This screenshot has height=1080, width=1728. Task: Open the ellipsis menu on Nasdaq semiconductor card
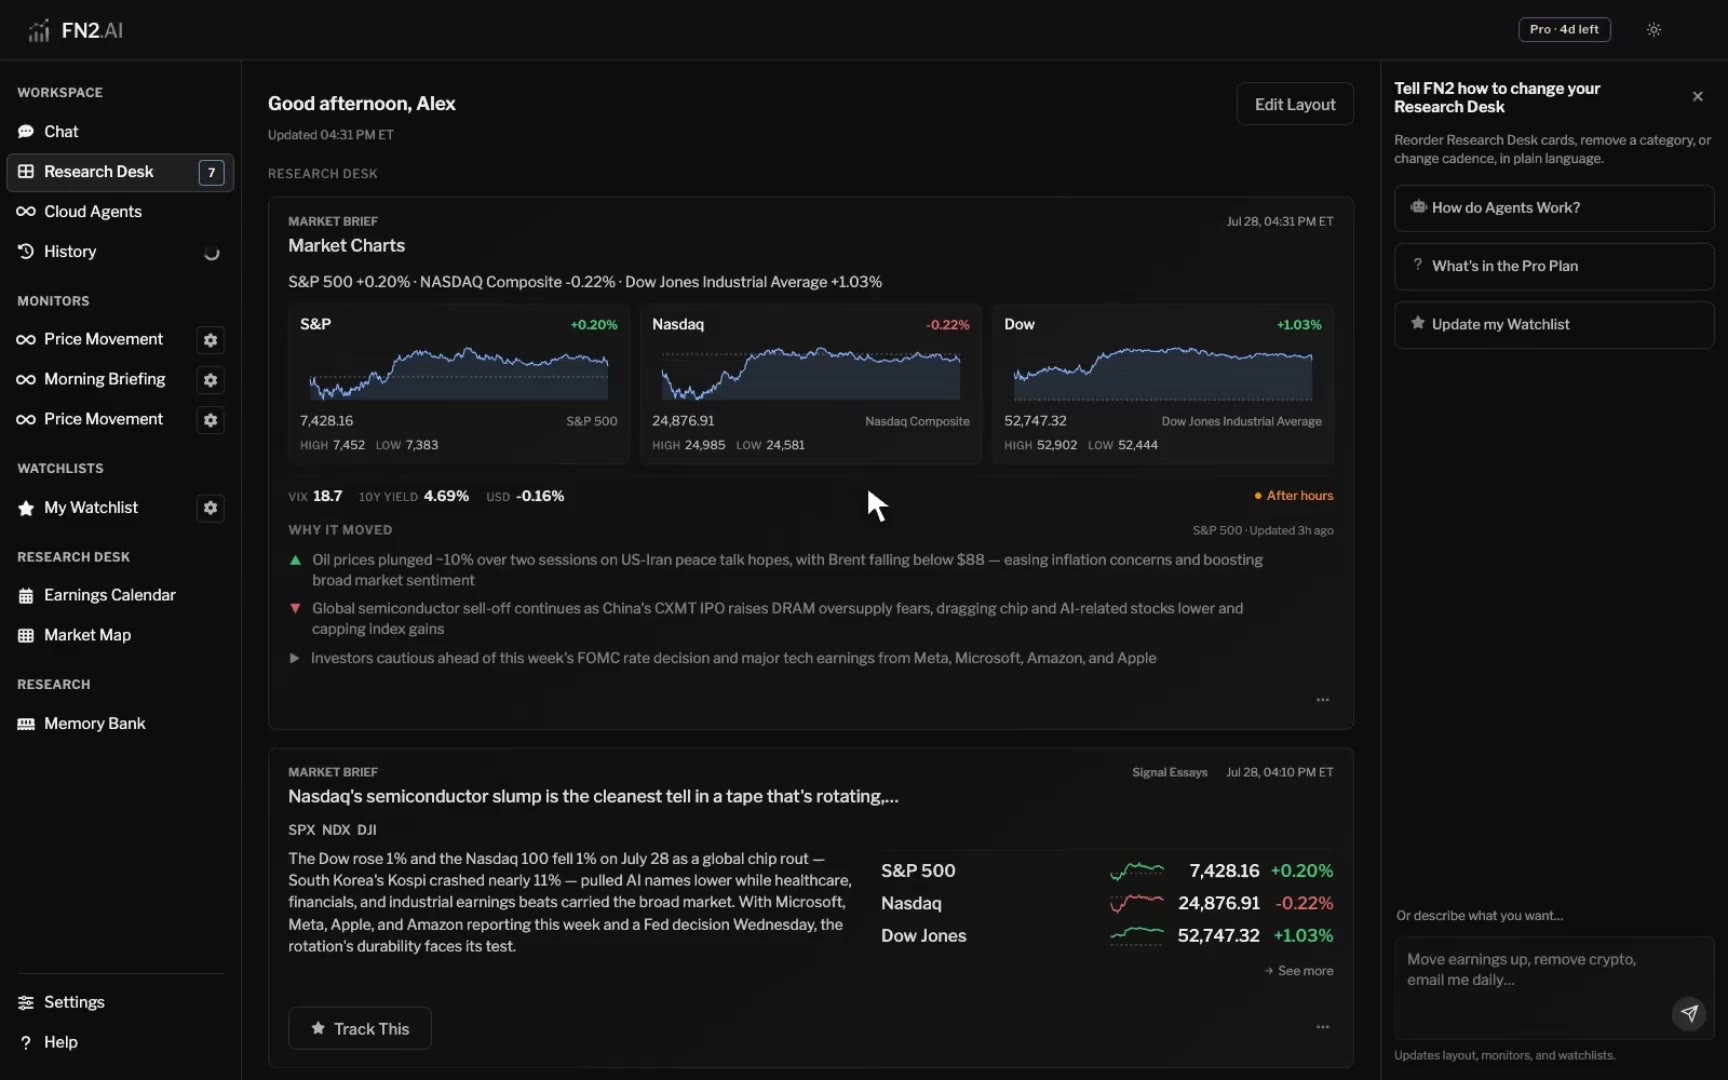pyautogui.click(x=1323, y=1027)
